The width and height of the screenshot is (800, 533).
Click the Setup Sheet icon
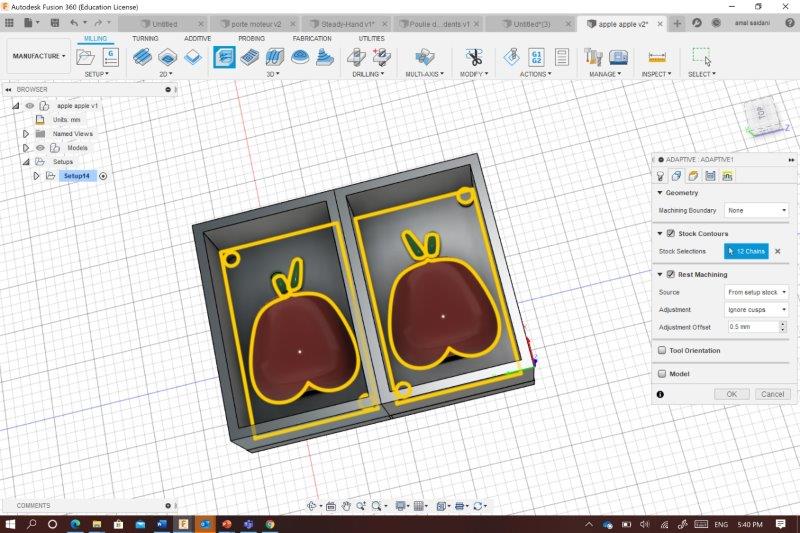pyautogui.click(x=562, y=57)
